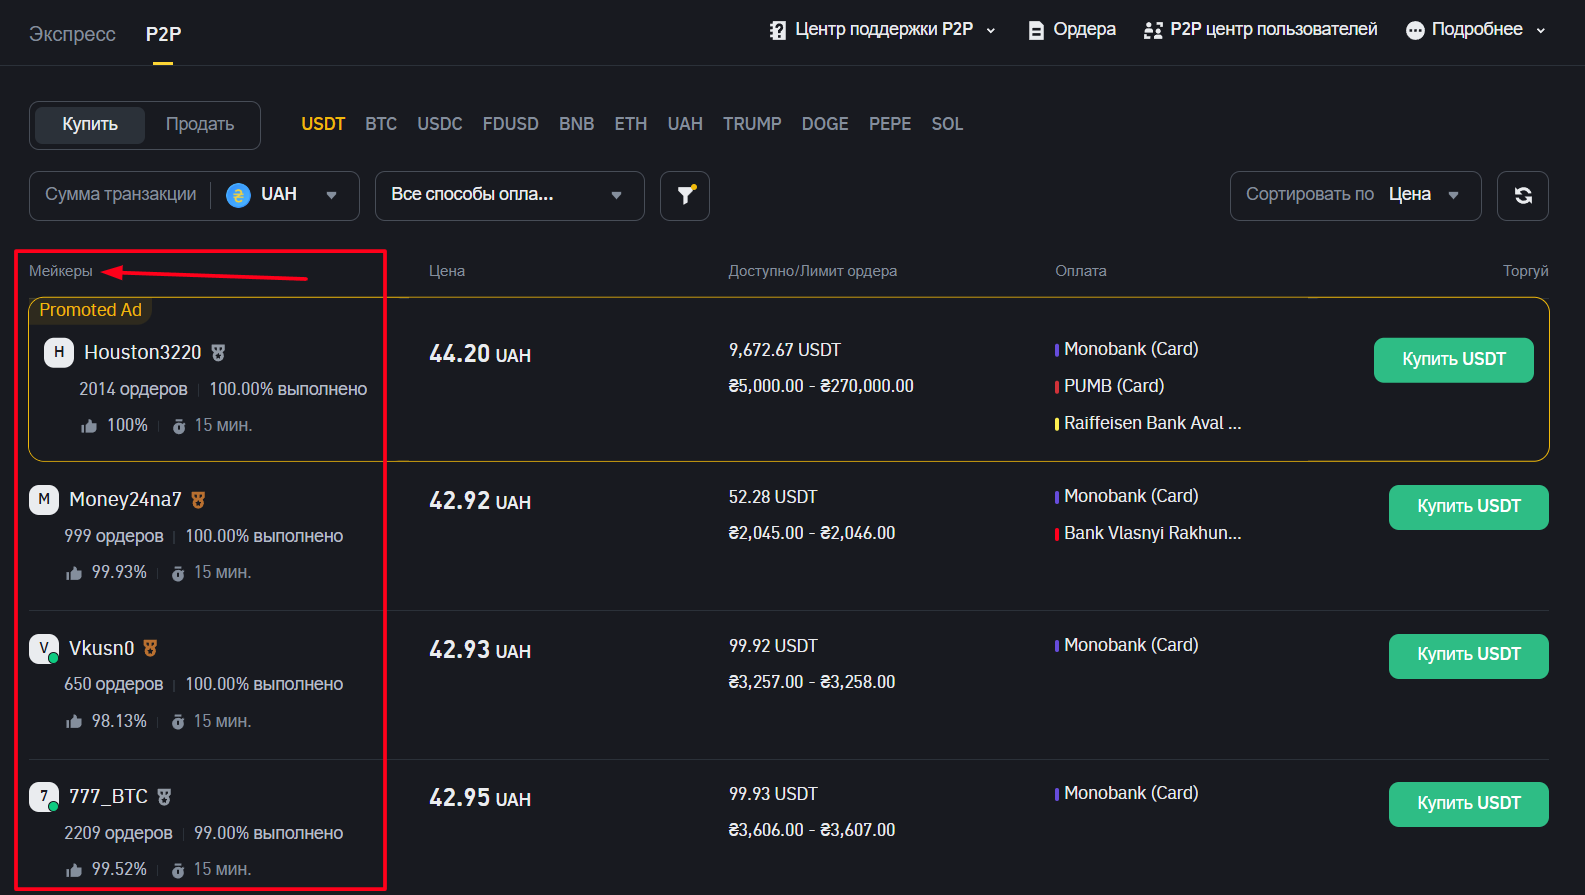Open 777_BTC maker profile name
Screen dimensions: 1585x895
pos(109,796)
